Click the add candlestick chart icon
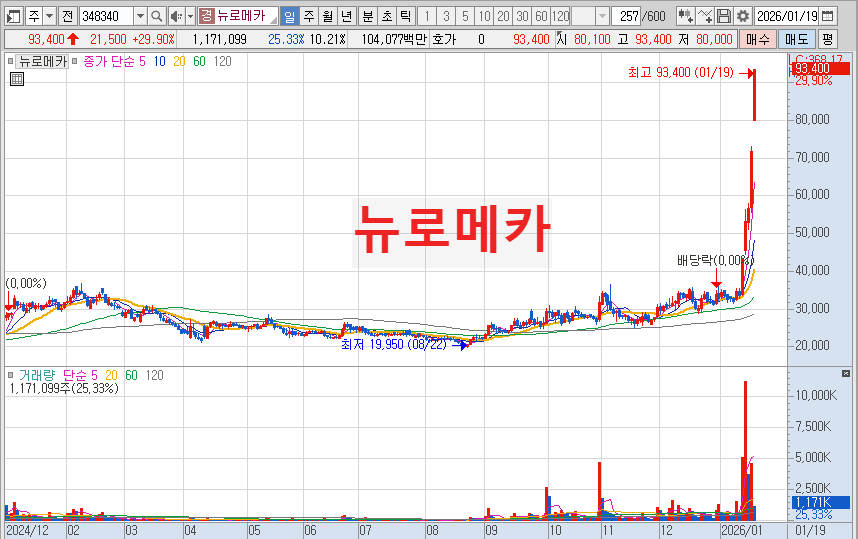Image resolution: width=858 pixels, height=539 pixels. click(x=685, y=16)
